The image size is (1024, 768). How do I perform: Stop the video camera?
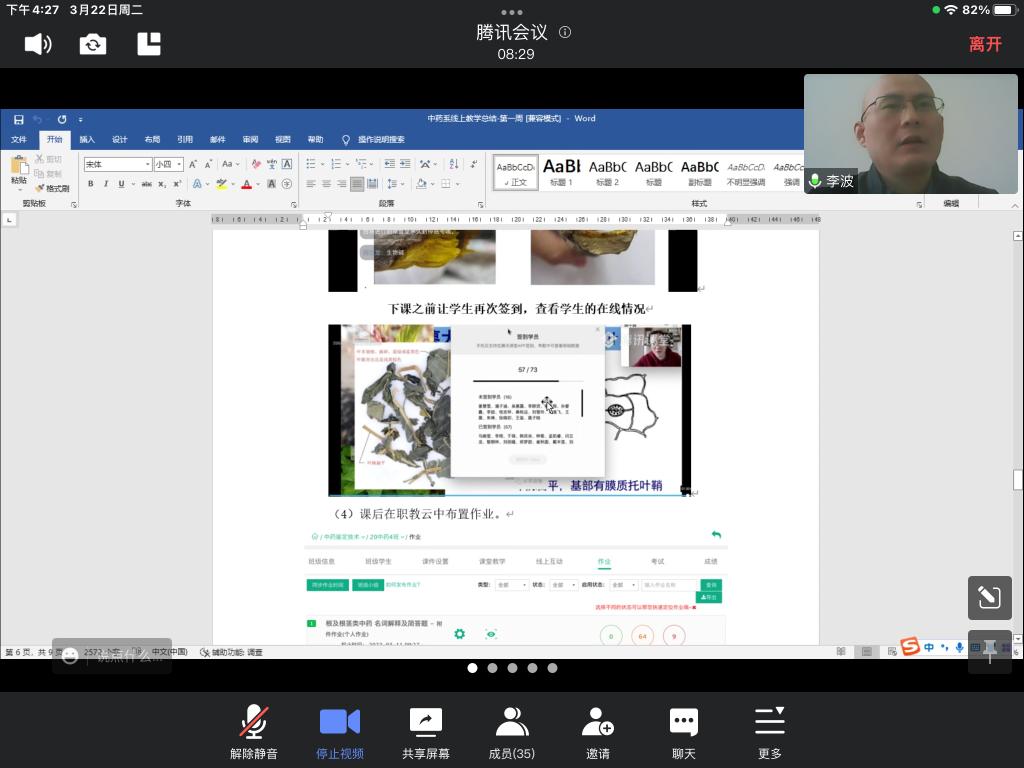click(x=340, y=732)
